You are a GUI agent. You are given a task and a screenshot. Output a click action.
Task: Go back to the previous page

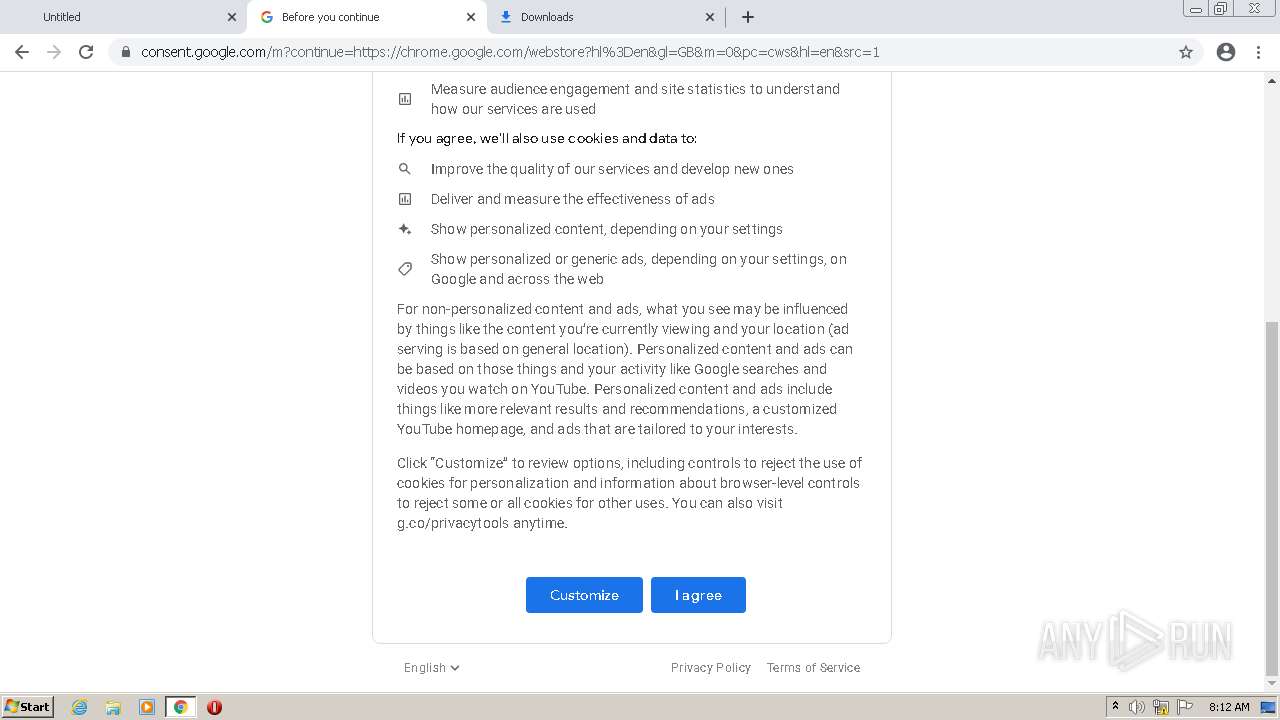22,52
